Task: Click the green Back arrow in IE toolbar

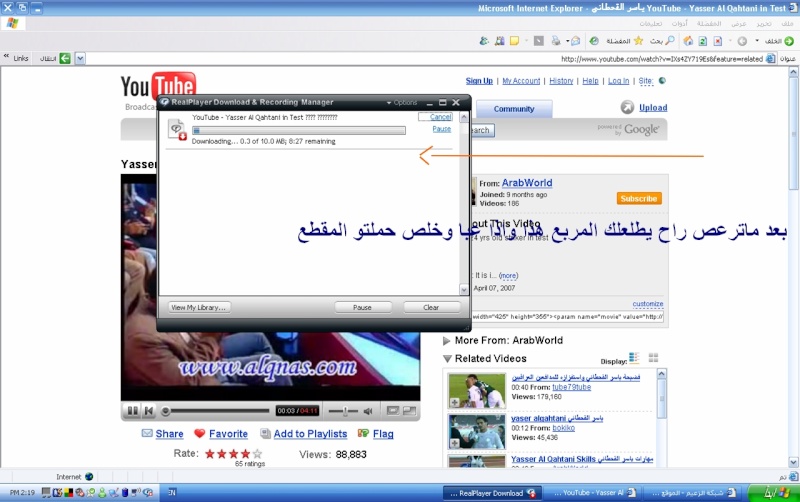Action: point(789,41)
